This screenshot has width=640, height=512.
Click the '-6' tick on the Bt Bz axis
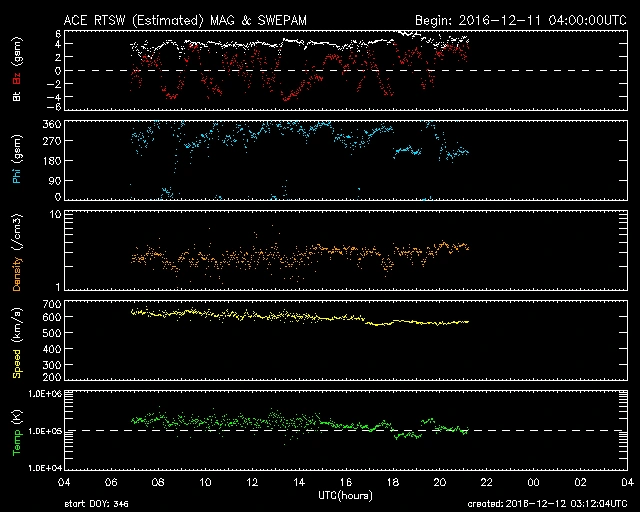[54, 107]
